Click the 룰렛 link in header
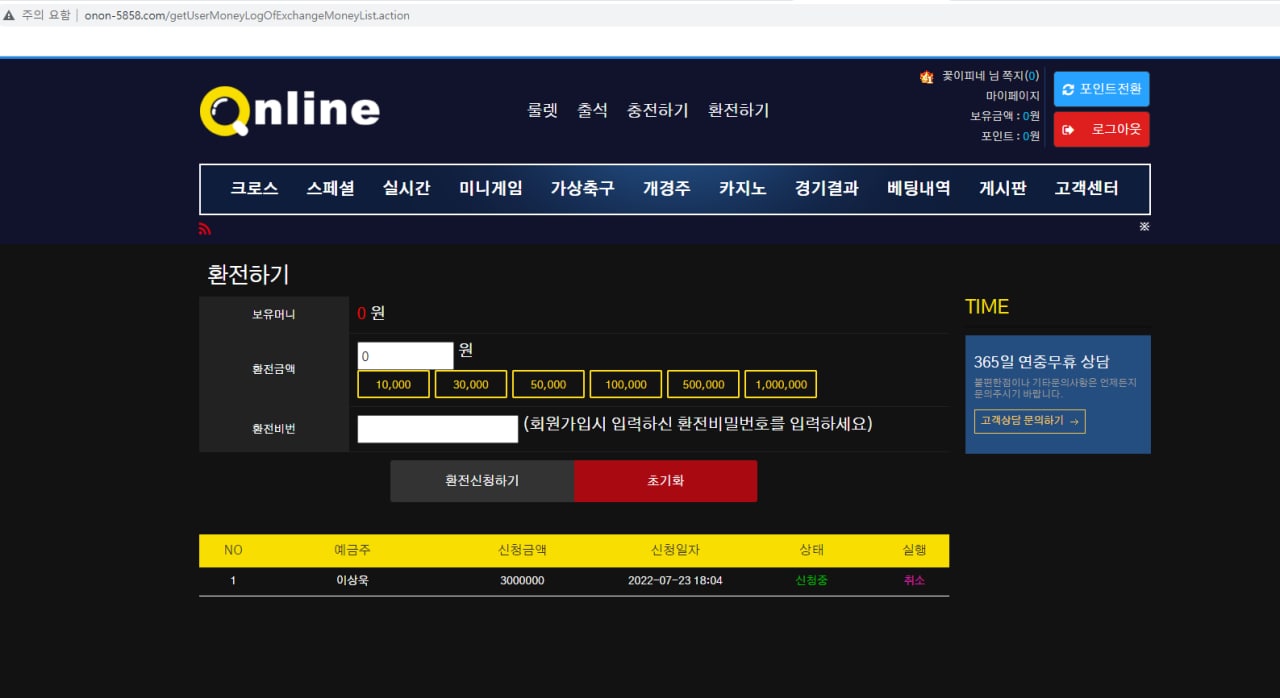Viewport: 1280px width, 698px height. click(542, 110)
